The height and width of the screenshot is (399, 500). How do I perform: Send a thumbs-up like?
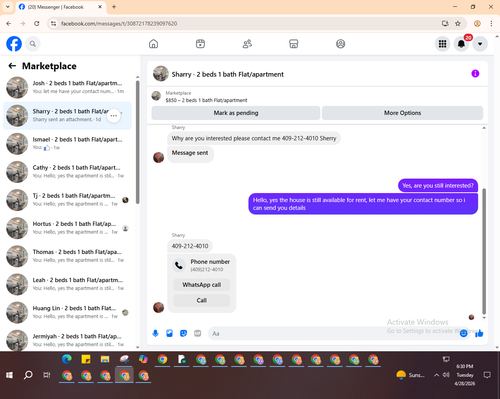coord(479,333)
